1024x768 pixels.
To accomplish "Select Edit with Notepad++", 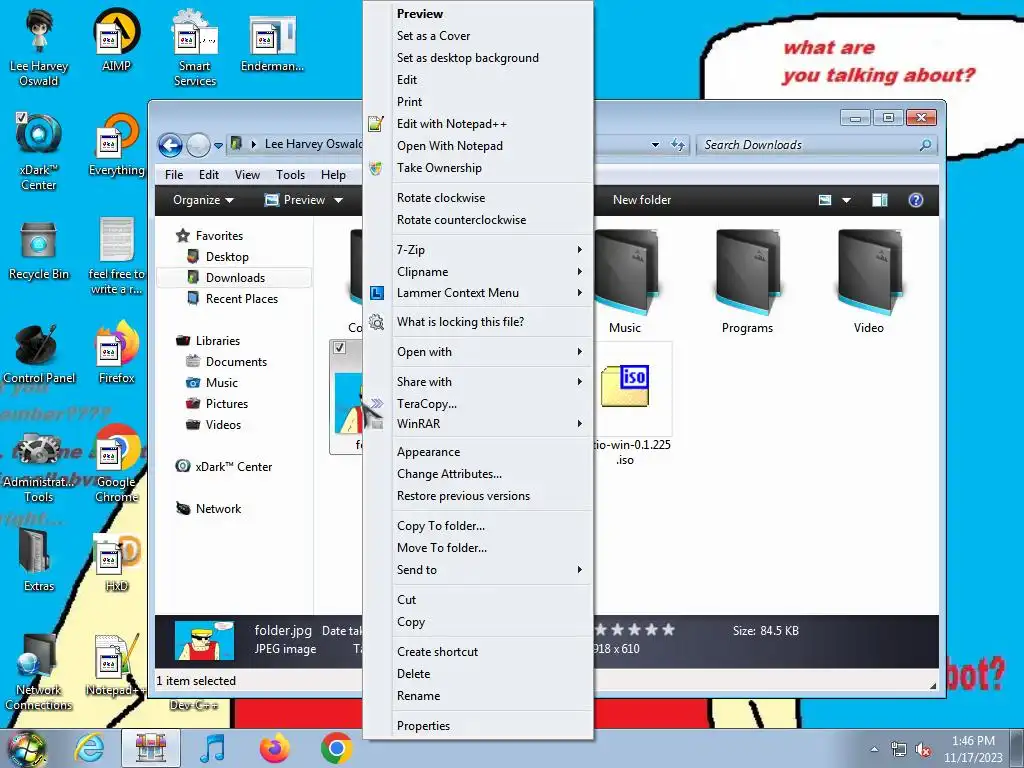I will 451,123.
